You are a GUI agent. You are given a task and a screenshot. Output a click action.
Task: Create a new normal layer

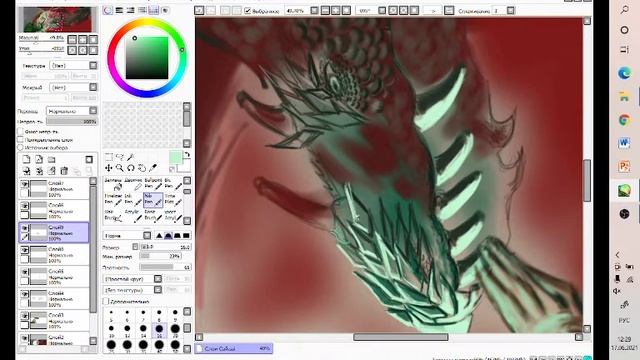tap(27, 160)
